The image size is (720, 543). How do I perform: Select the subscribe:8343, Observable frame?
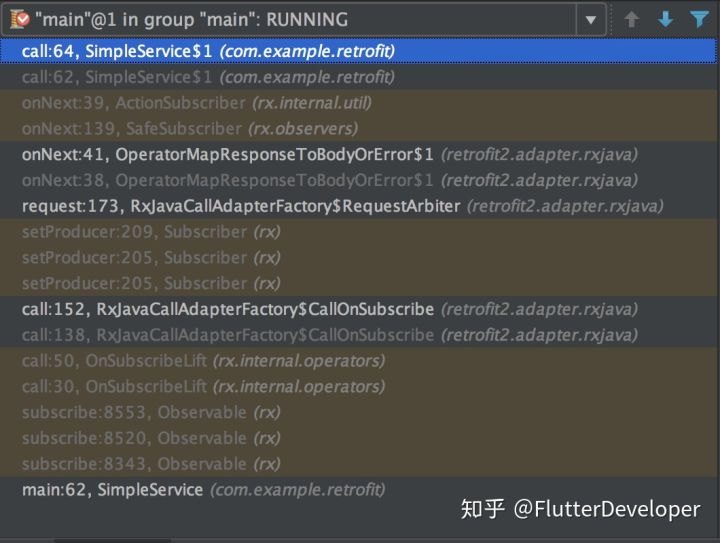[x=150, y=464]
